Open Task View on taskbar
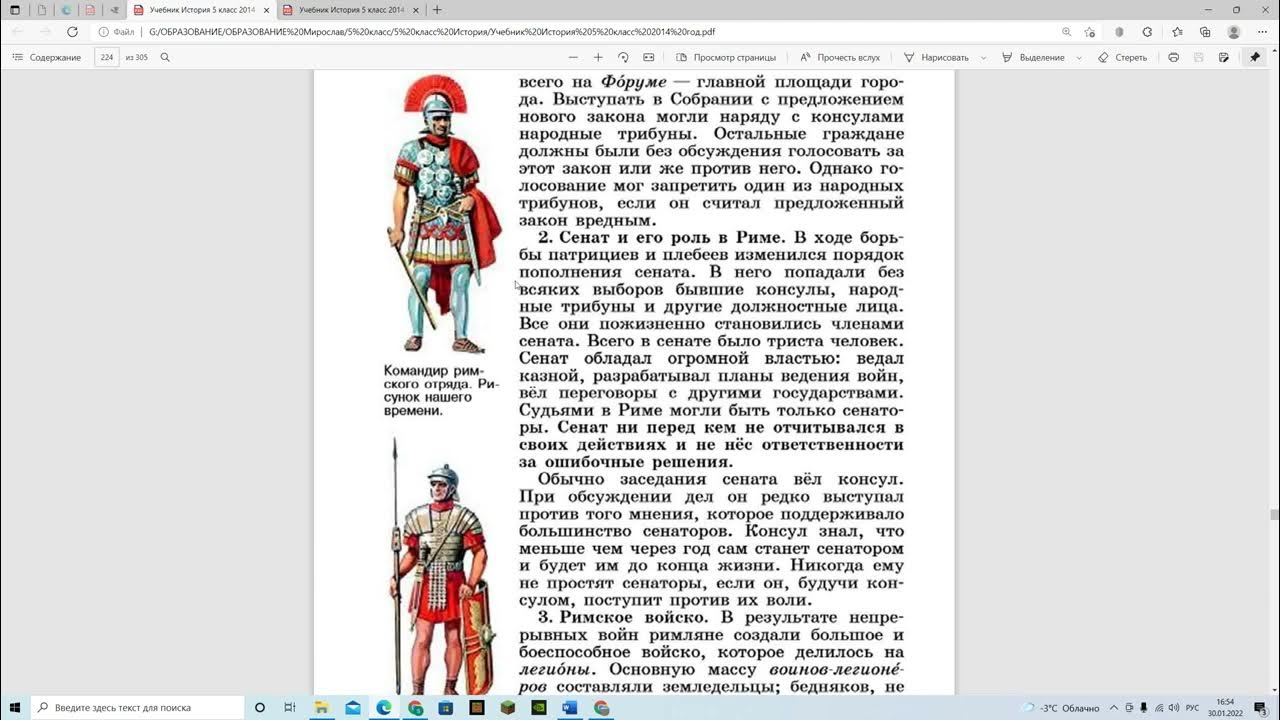This screenshot has width=1280, height=720. [x=290, y=707]
